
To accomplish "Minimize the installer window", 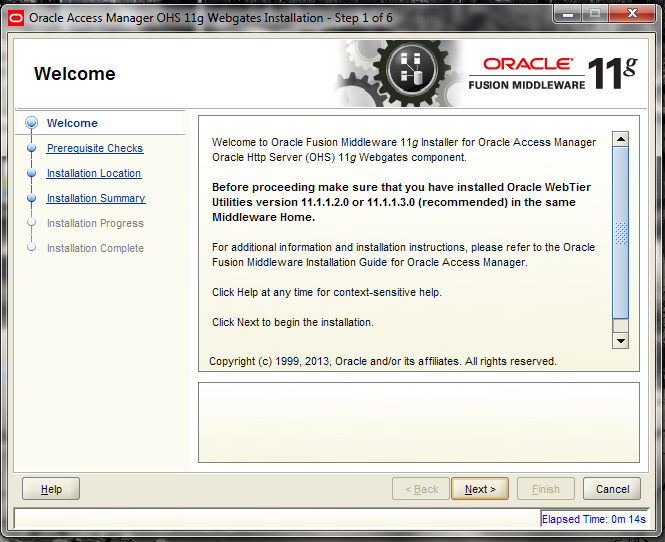I will (x=568, y=14).
